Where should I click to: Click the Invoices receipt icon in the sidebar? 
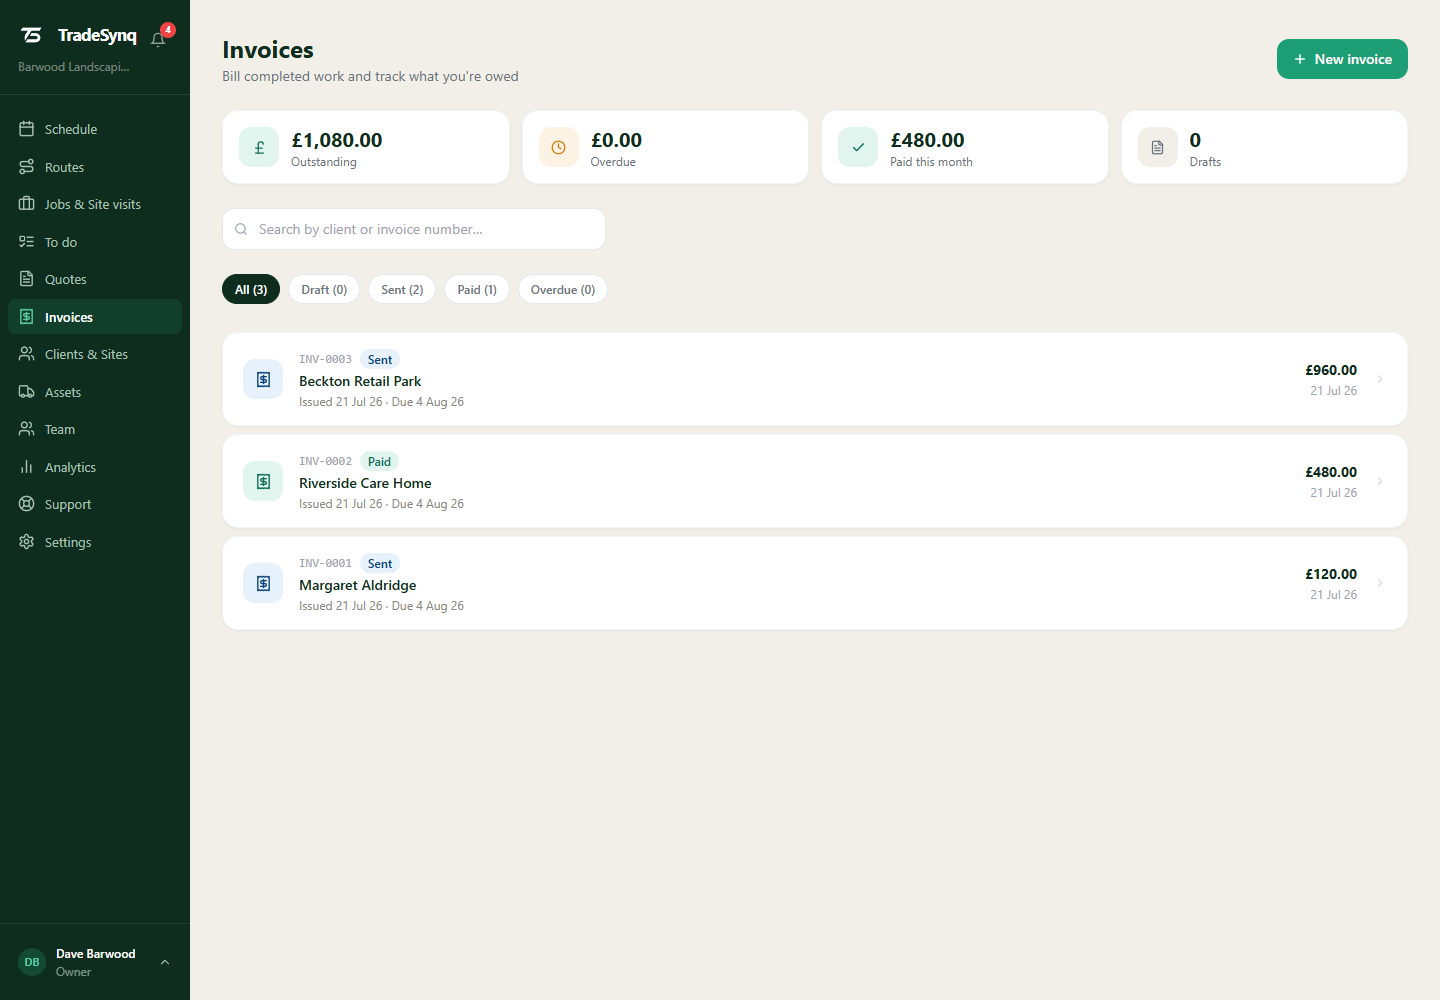click(27, 317)
